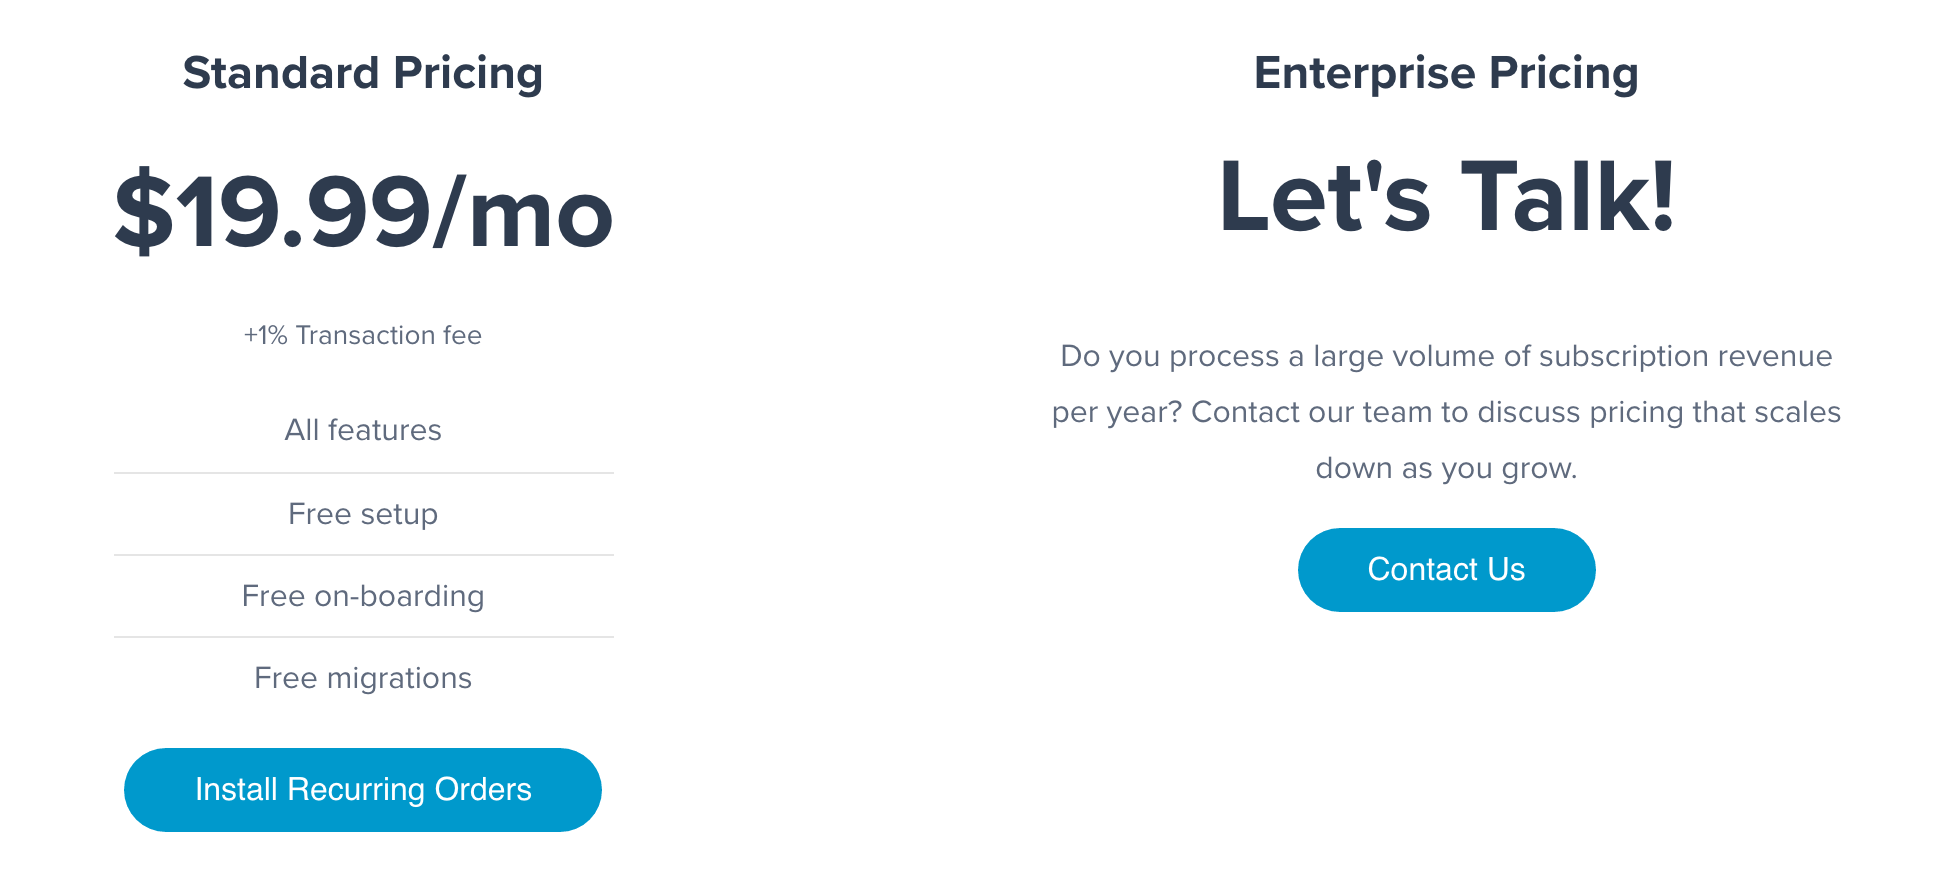This screenshot has height=896, width=1946.
Task: Click the enterprise subscription revenue description paragraph
Action: 1446,412
